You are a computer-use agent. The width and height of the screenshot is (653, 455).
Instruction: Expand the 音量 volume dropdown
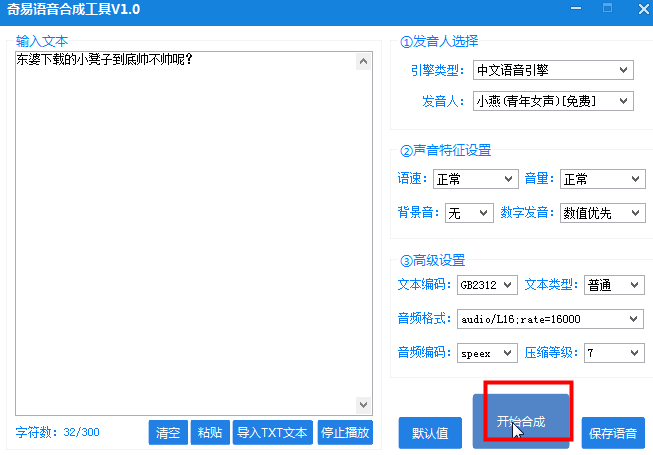click(x=603, y=179)
